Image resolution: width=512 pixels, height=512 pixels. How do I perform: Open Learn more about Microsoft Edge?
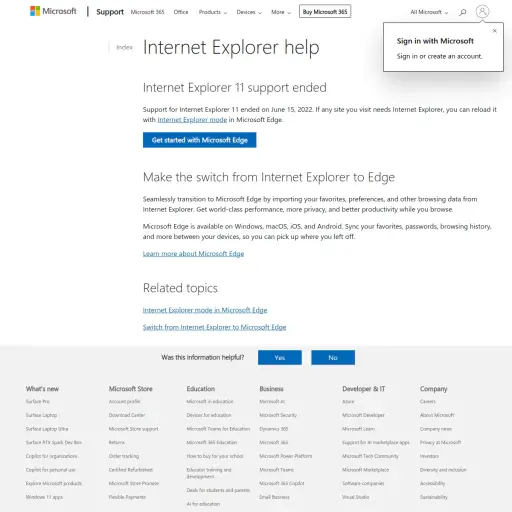(x=193, y=254)
